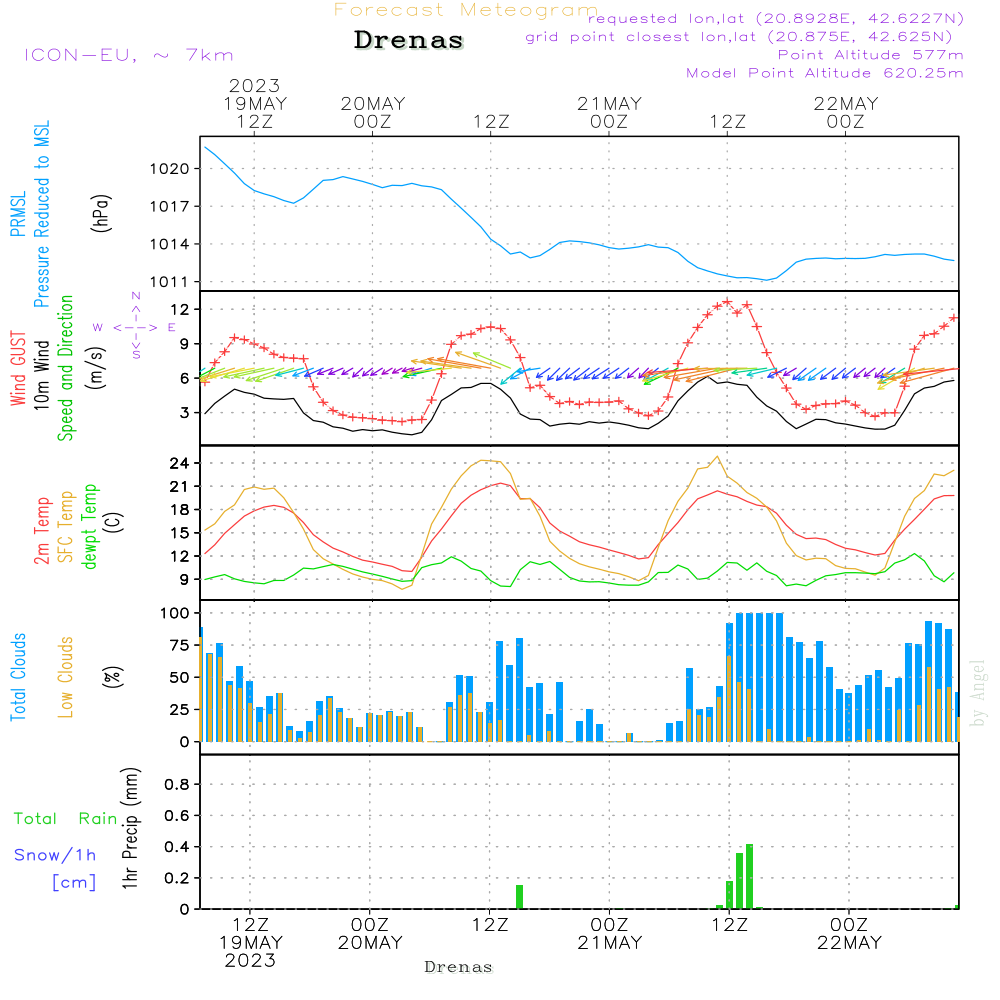1000x1000 pixels.
Task: Click the cloud axis value 100
Action: tap(175, 614)
